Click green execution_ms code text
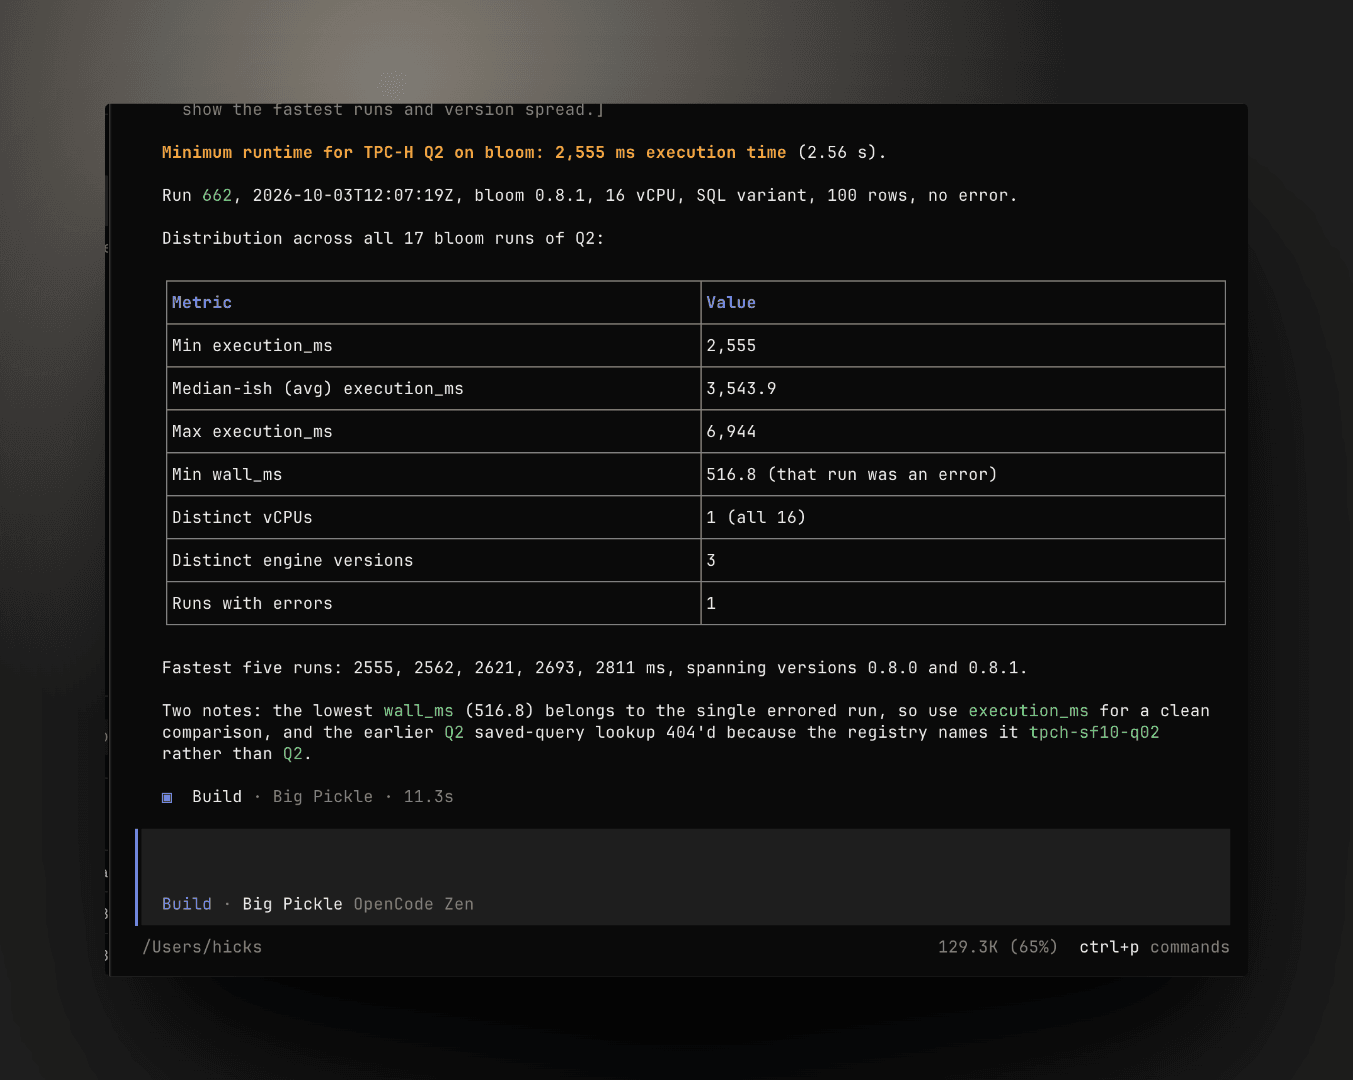 [1028, 711]
